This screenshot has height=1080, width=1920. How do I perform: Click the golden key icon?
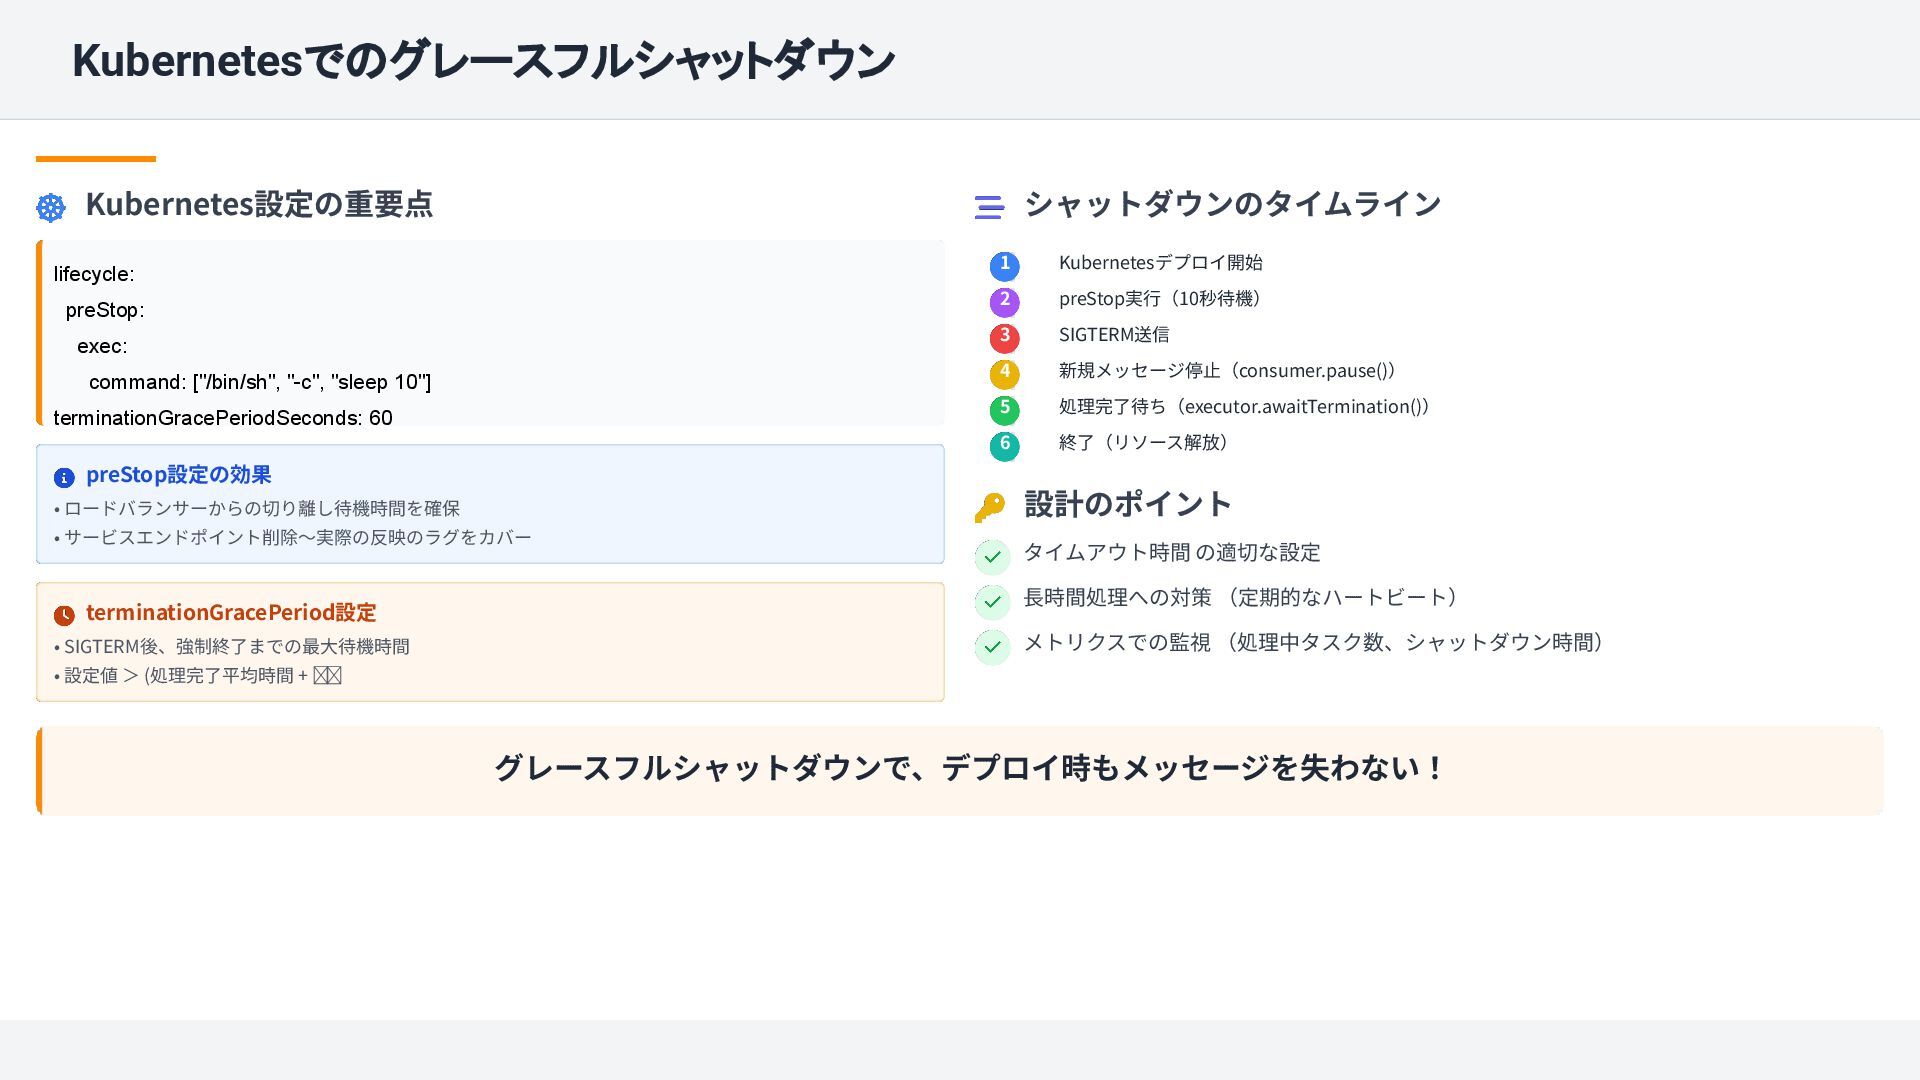click(x=989, y=507)
